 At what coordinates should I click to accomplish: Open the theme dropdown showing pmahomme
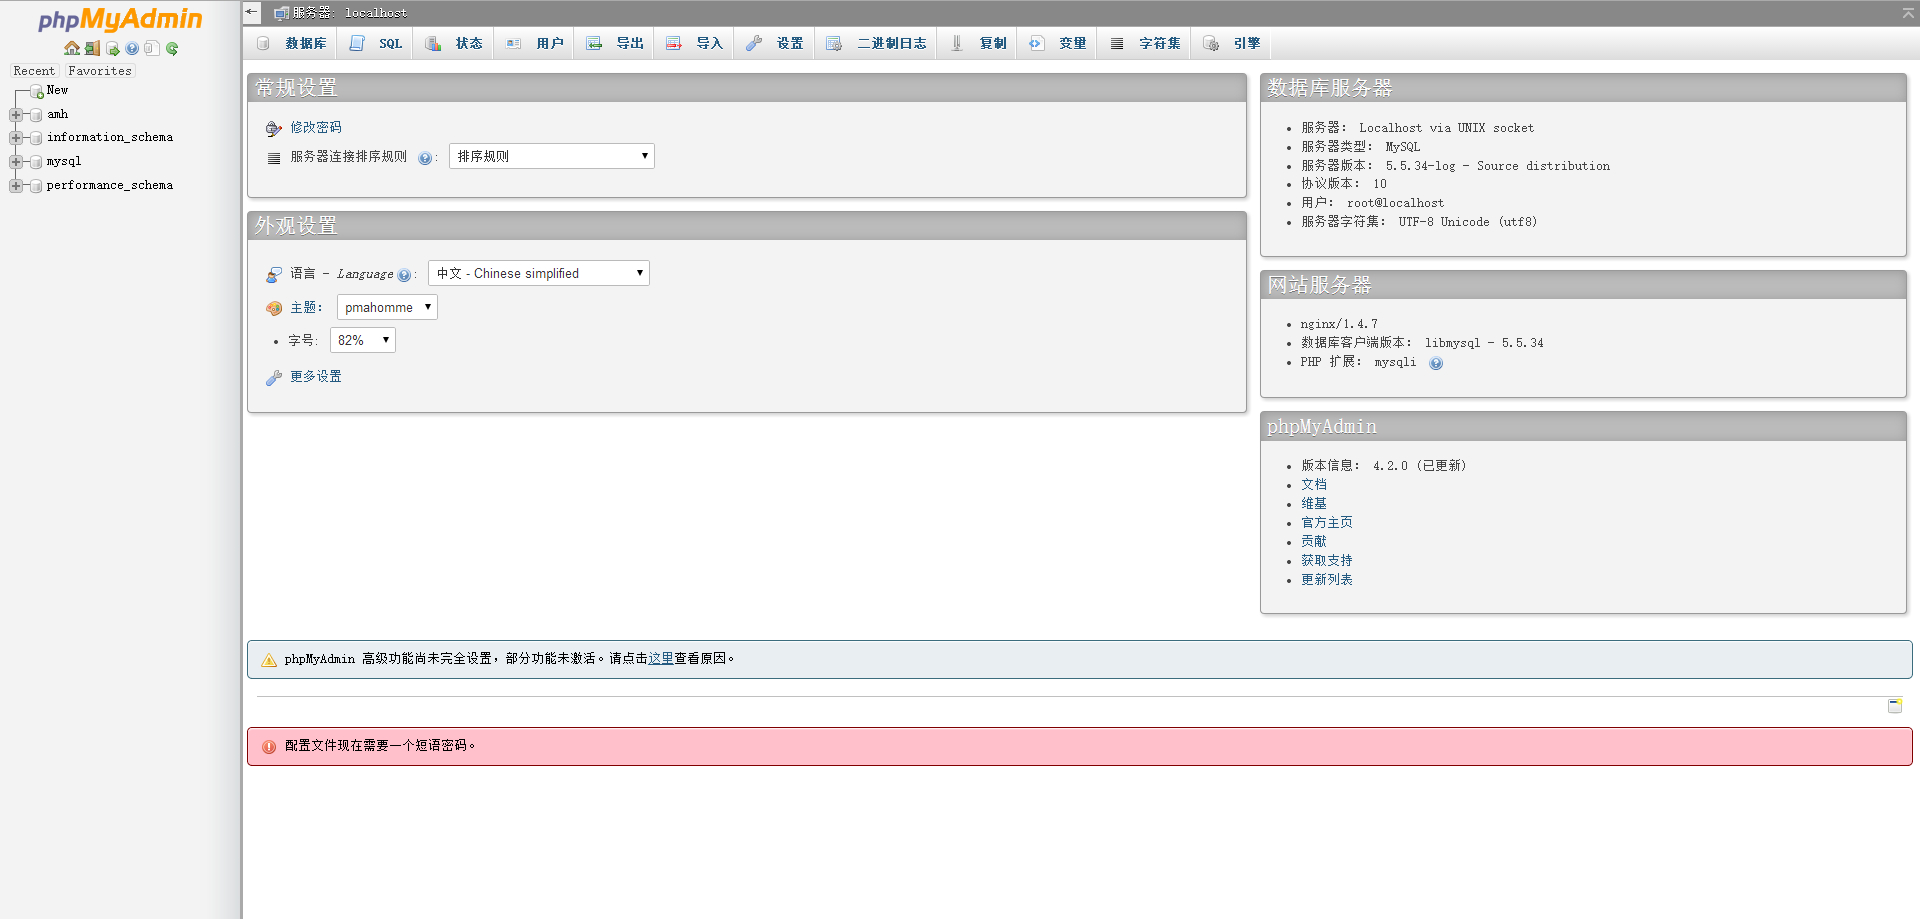[x=387, y=307]
